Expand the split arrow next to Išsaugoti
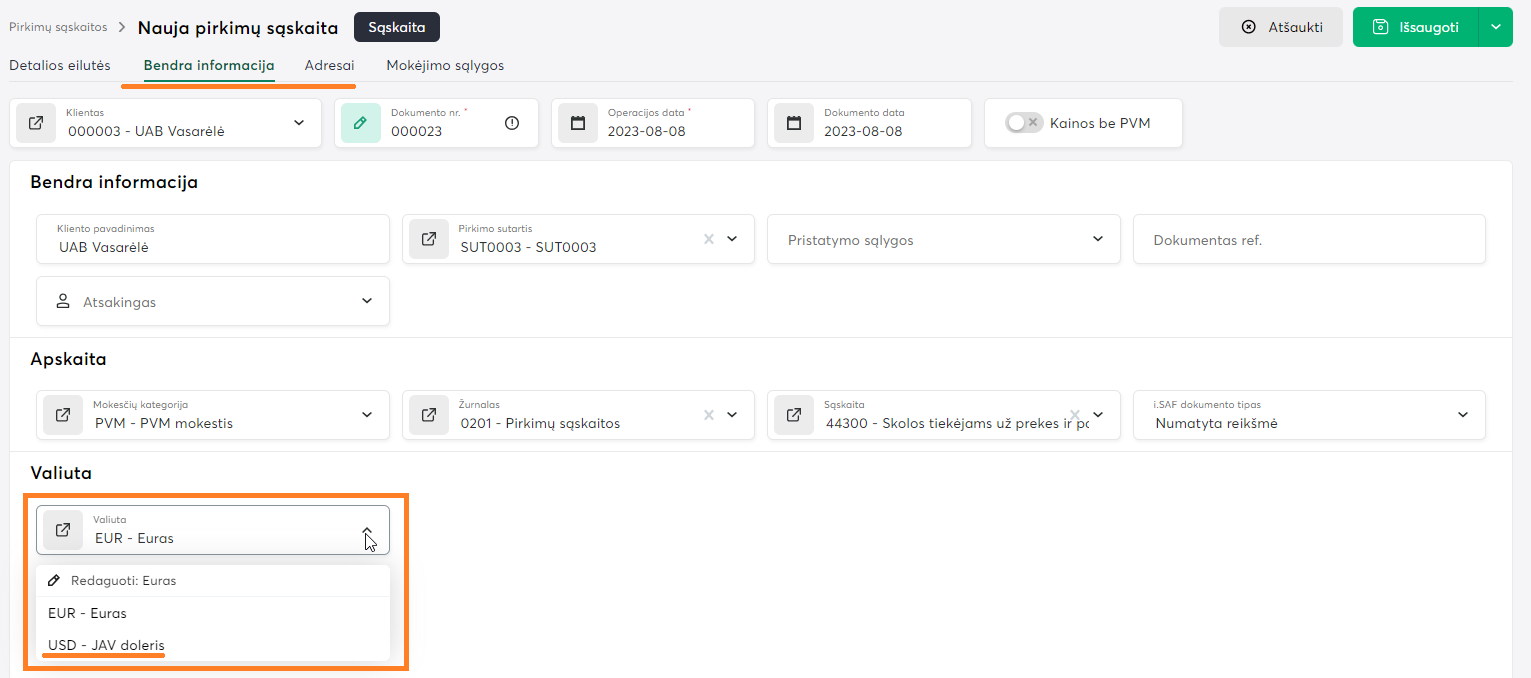The image size is (1531, 678). (x=1496, y=27)
